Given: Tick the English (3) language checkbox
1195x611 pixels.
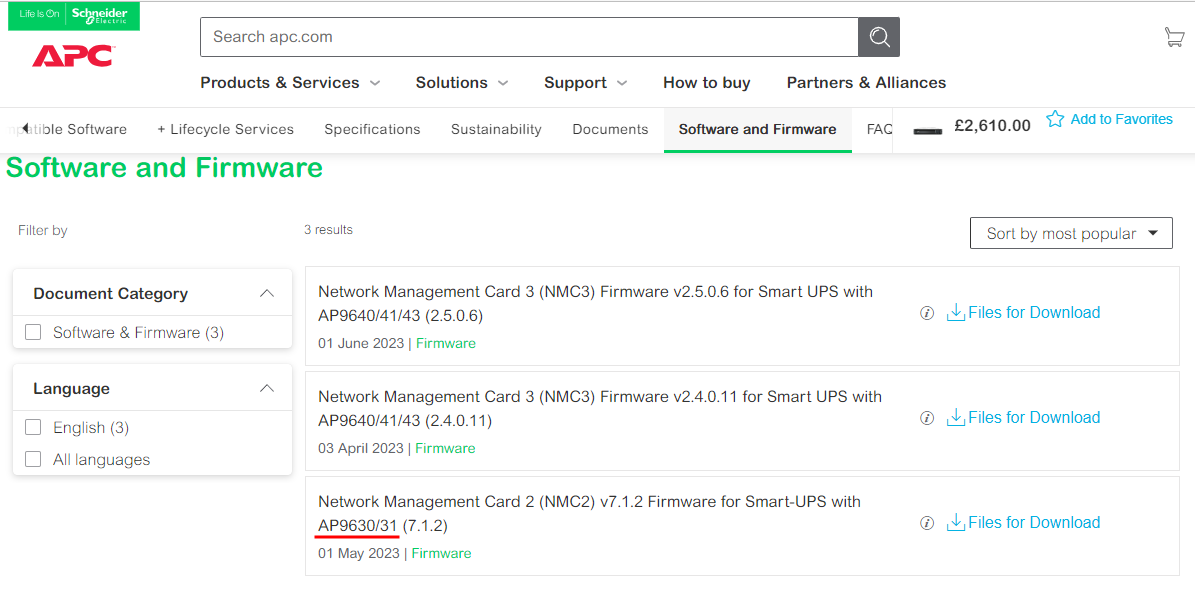Looking at the screenshot, I should 33,427.
